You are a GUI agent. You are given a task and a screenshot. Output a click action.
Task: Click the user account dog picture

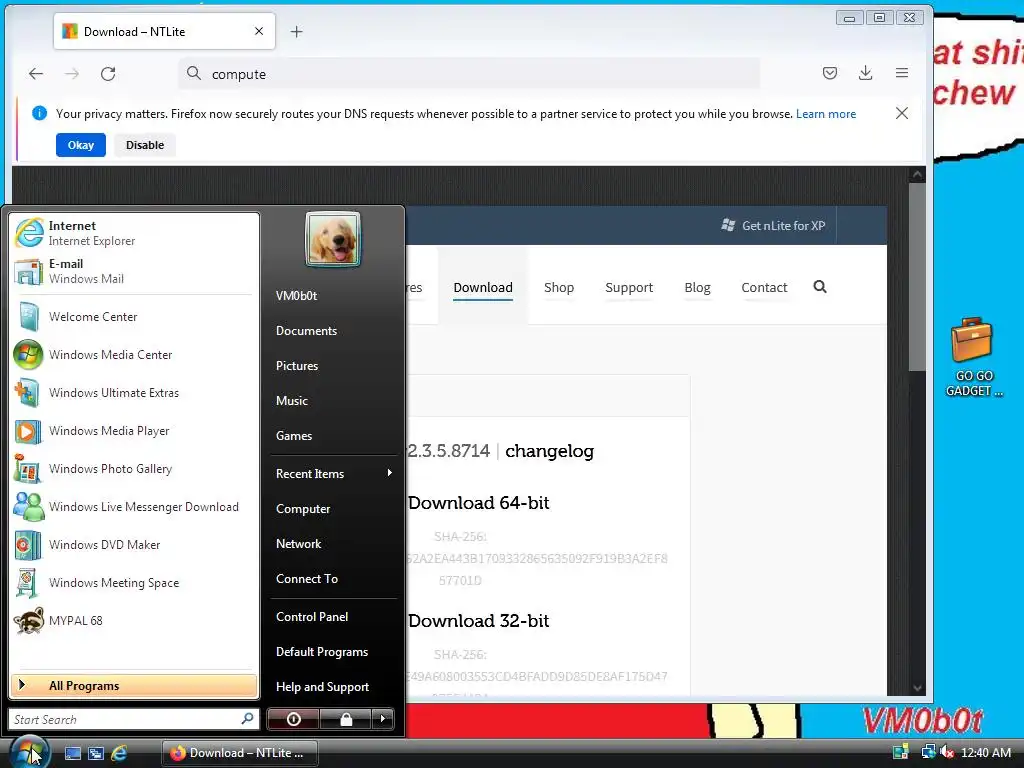click(x=333, y=239)
